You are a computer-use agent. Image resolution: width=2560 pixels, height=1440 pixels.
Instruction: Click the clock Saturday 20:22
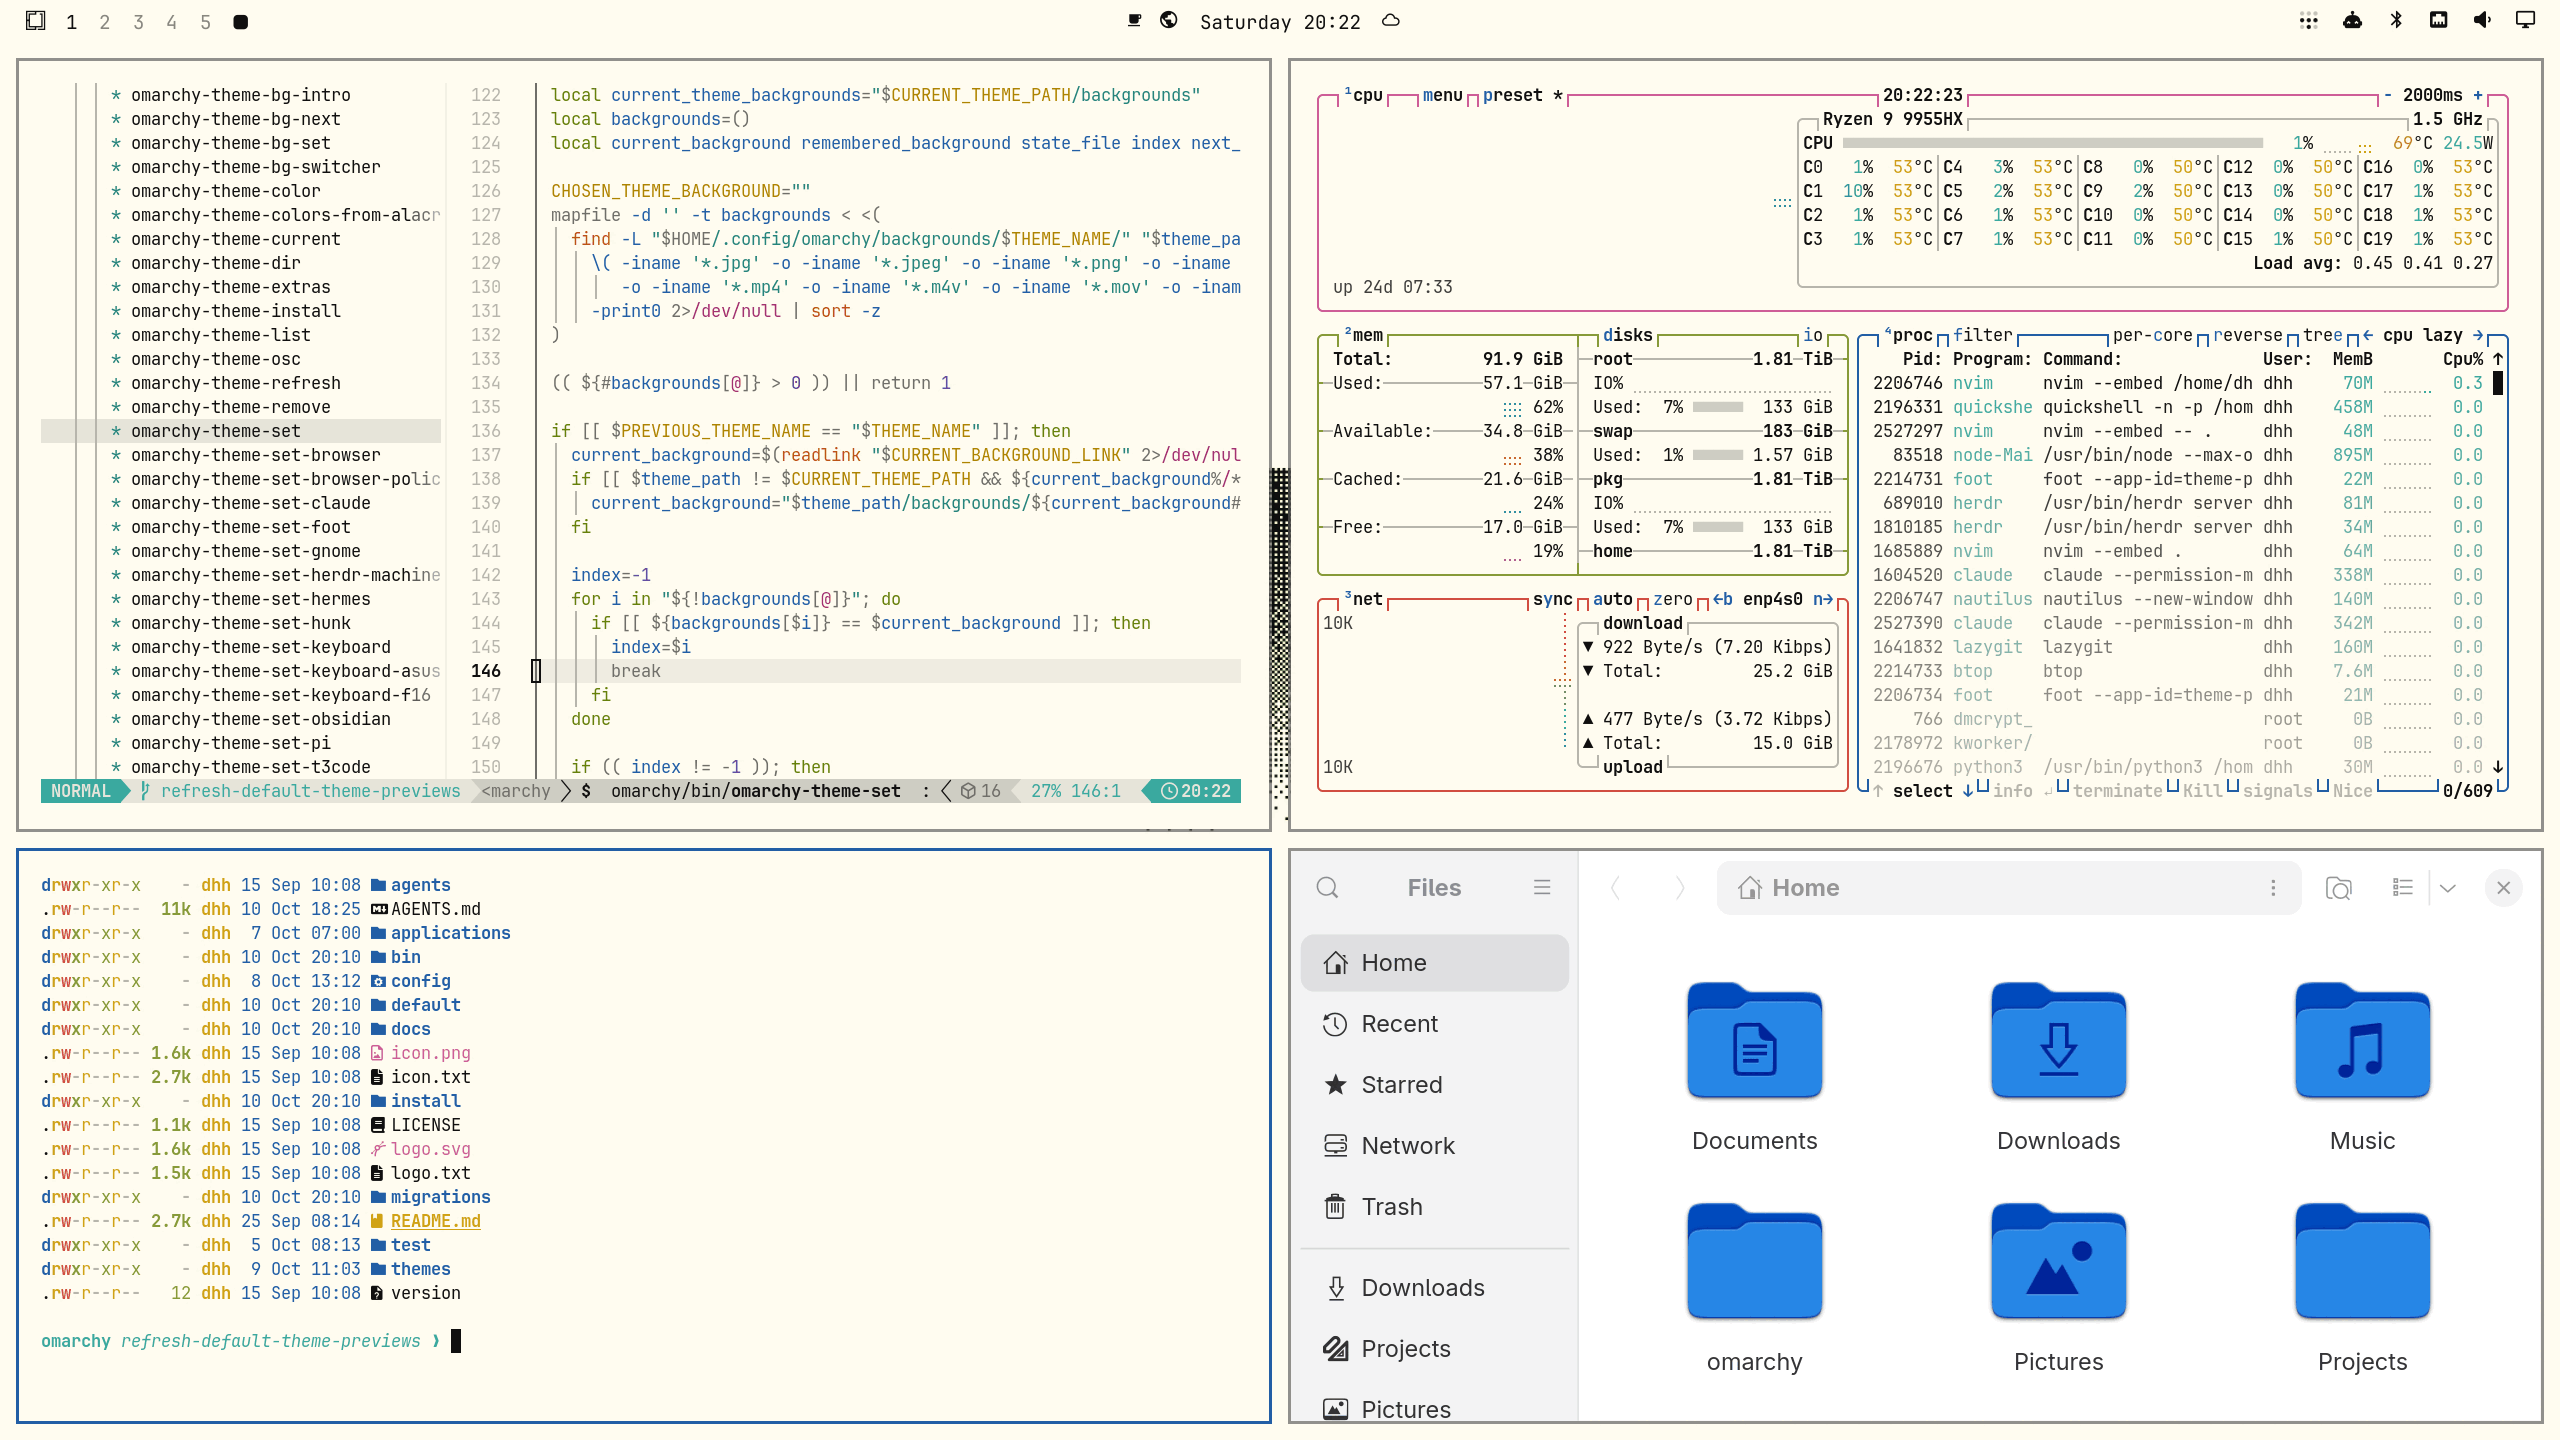click(x=1280, y=22)
